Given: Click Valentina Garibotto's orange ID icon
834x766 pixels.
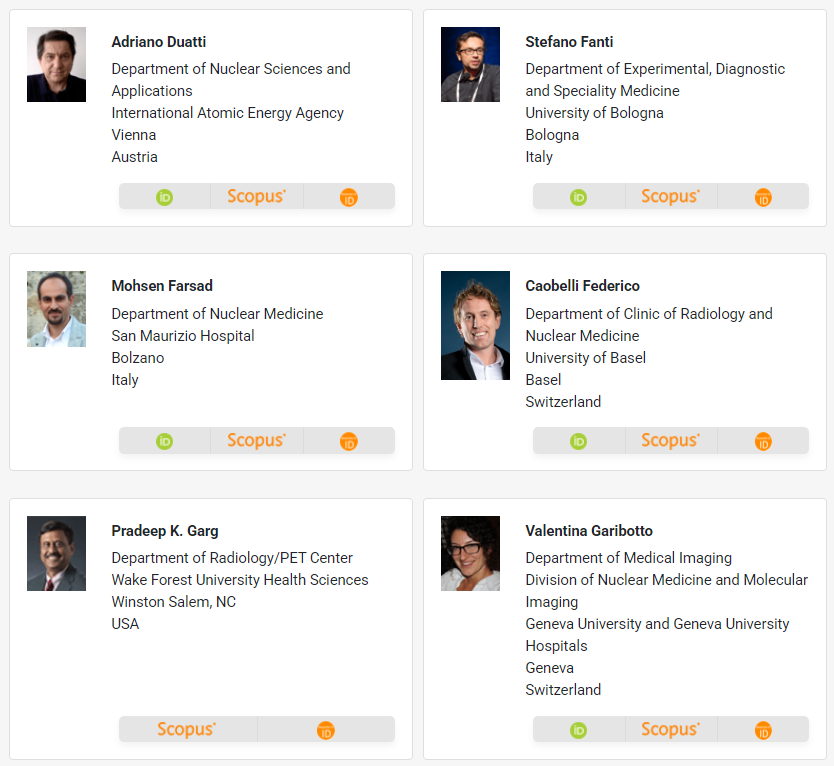Looking at the screenshot, I should coord(763,730).
